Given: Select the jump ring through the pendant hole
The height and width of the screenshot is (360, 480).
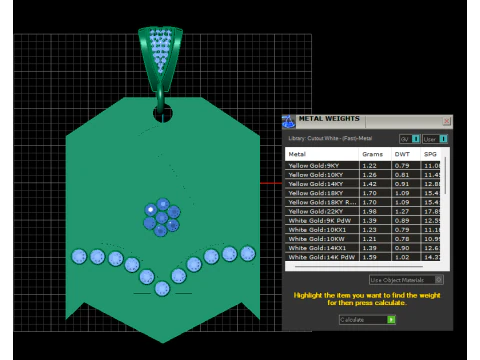Looking at the screenshot, I should (161, 98).
